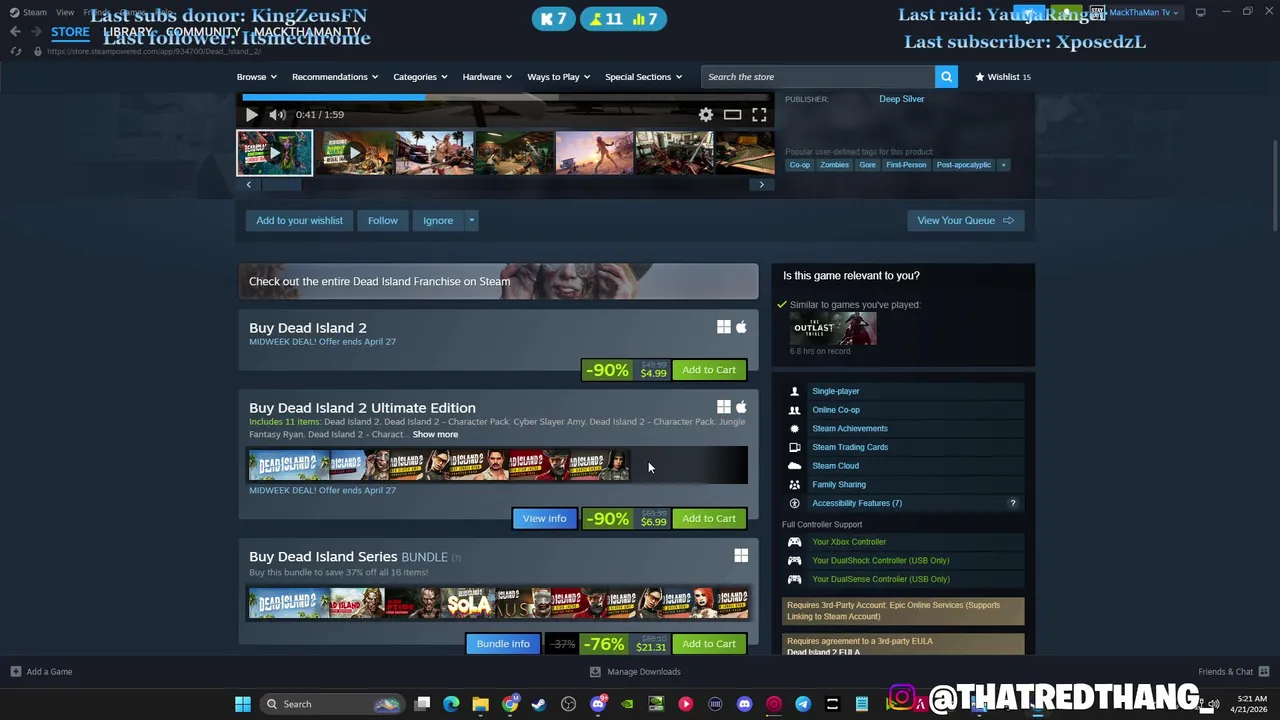Image resolution: width=1280 pixels, height=720 pixels.
Task: Toggle fullscreen on the trailer player
Action: pos(759,115)
